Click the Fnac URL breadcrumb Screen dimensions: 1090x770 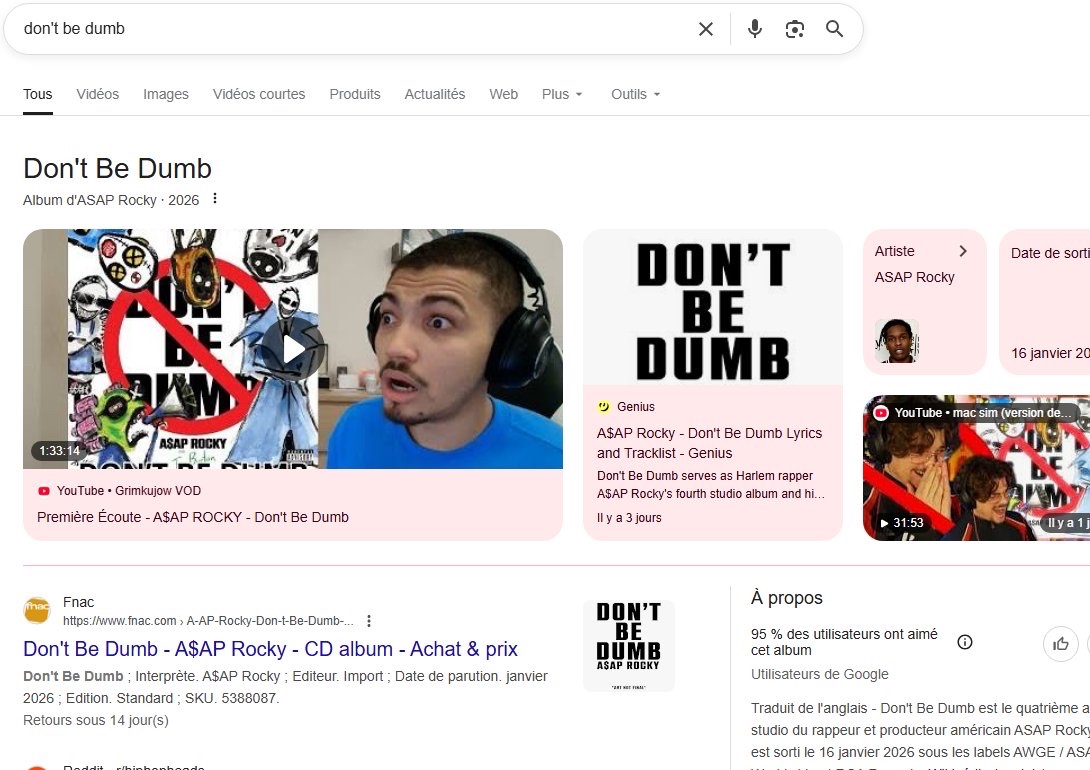pos(208,621)
